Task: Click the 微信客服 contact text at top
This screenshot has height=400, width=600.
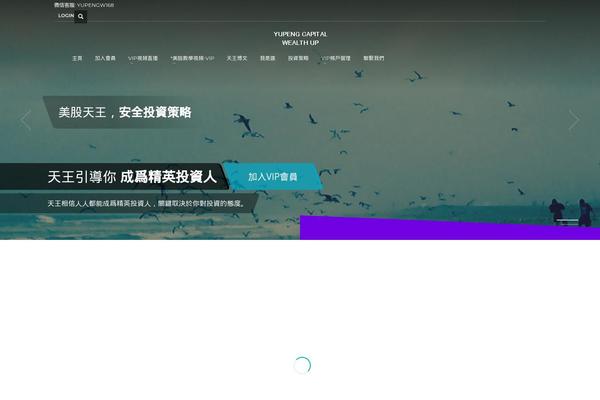Action: 84,5
